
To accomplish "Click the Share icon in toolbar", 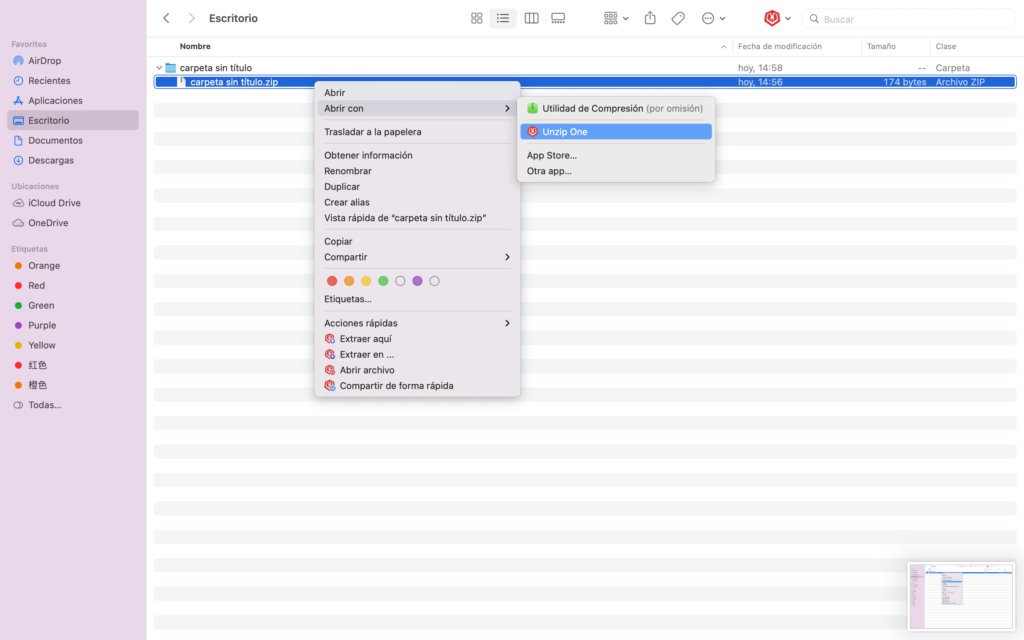I will pyautogui.click(x=650, y=18).
